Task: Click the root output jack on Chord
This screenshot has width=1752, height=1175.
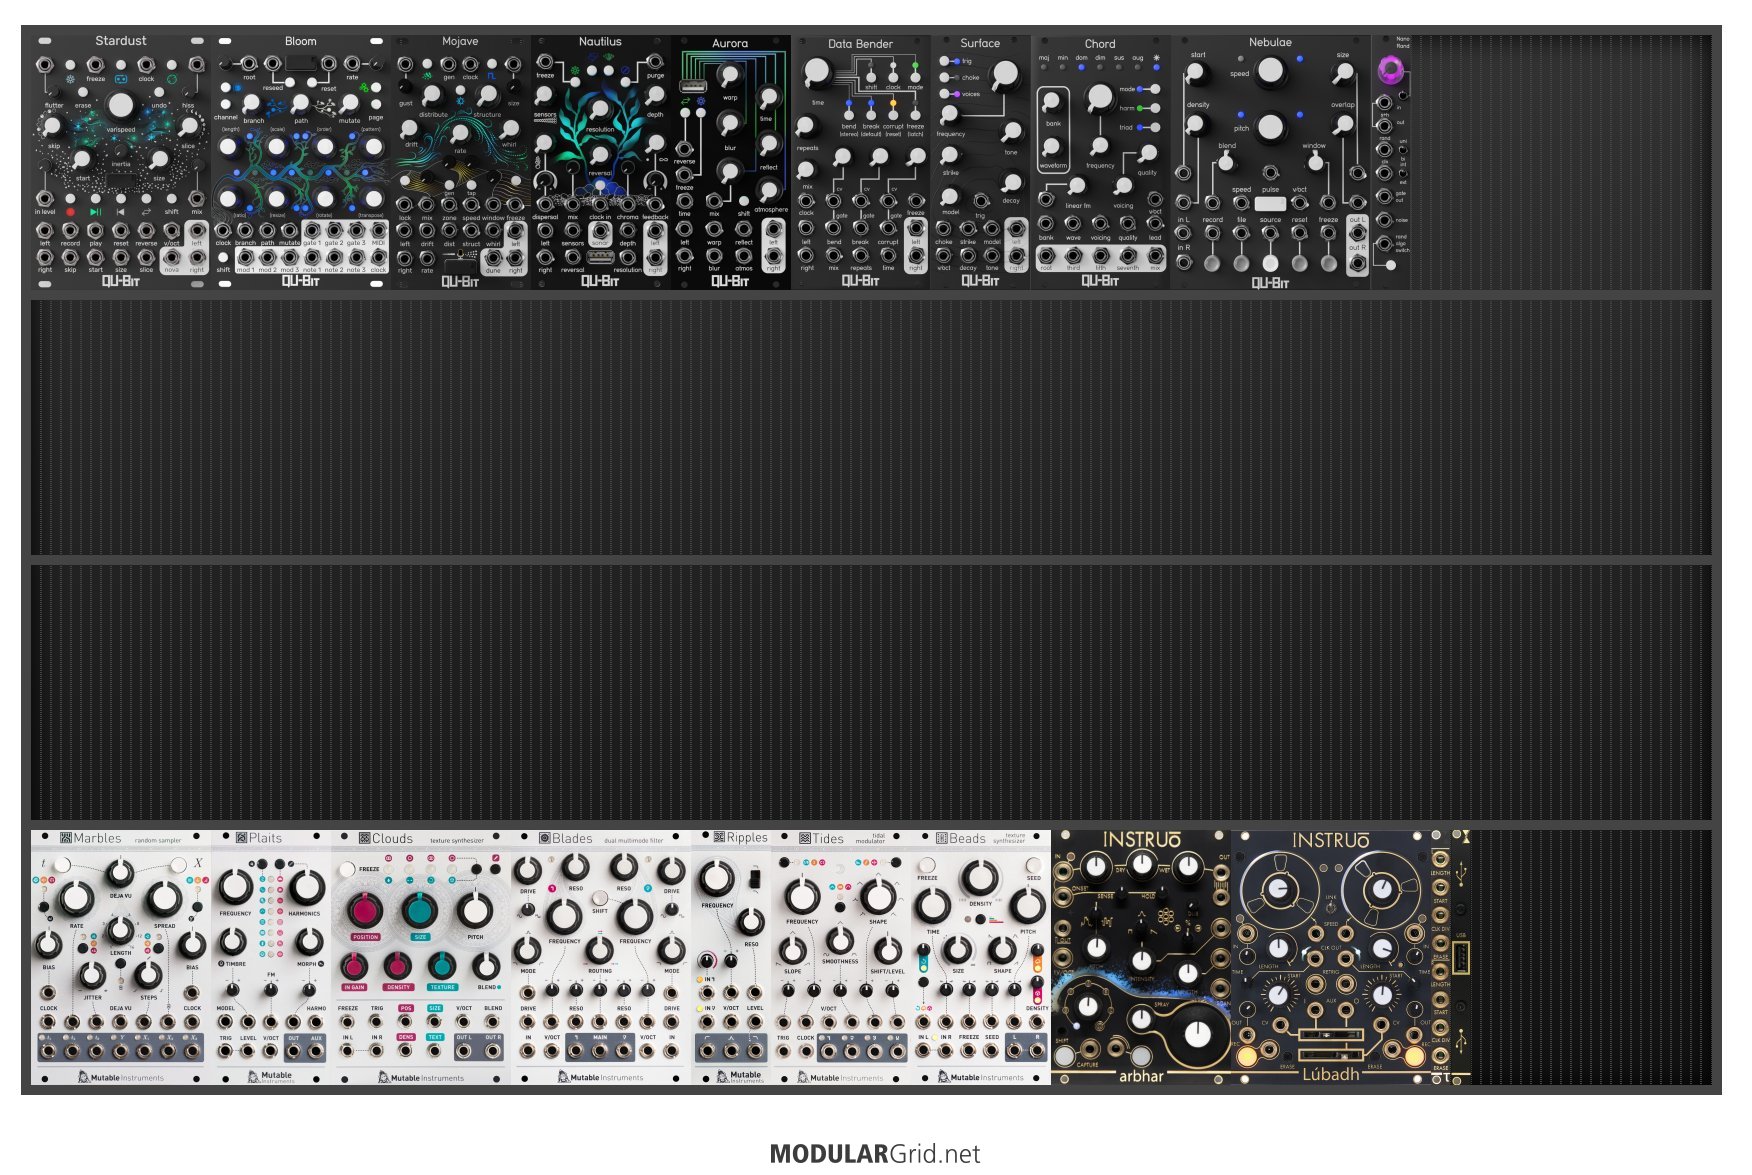Action: click(1046, 256)
